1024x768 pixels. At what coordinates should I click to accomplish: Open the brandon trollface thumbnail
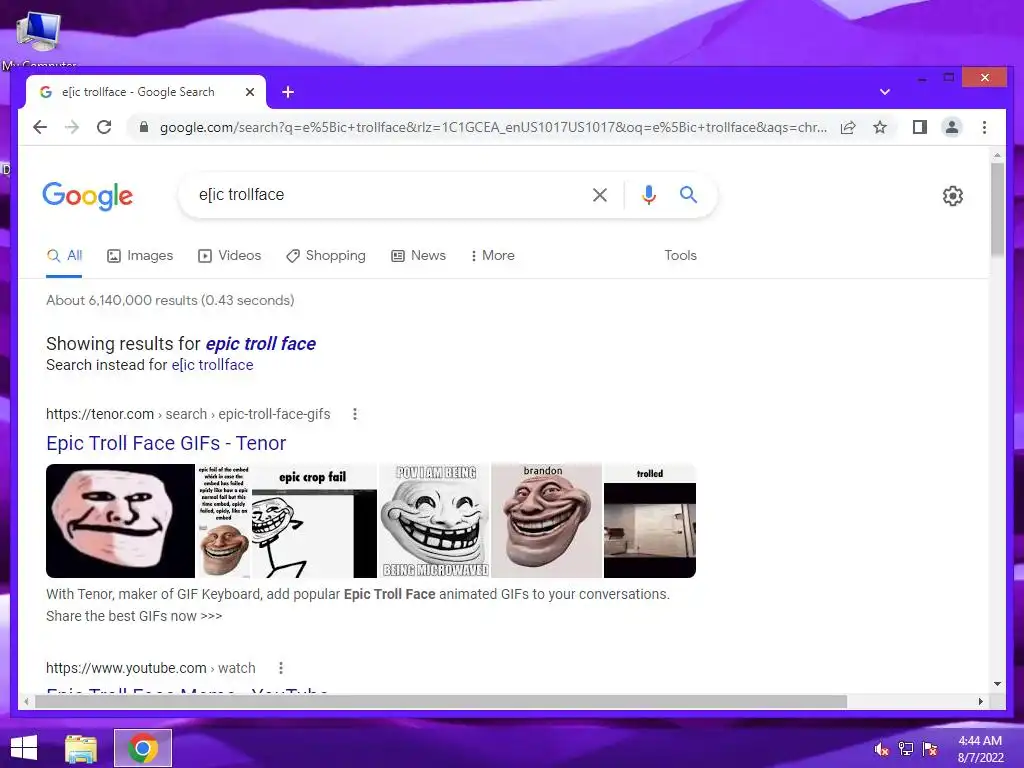[x=547, y=520]
